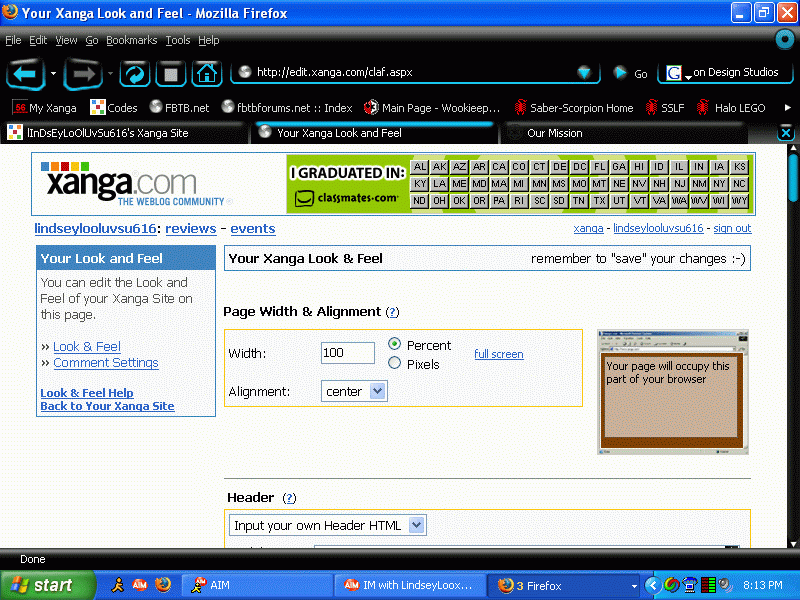
Task: Open the Header HTML type dropdown
Action: [x=328, y=525]
